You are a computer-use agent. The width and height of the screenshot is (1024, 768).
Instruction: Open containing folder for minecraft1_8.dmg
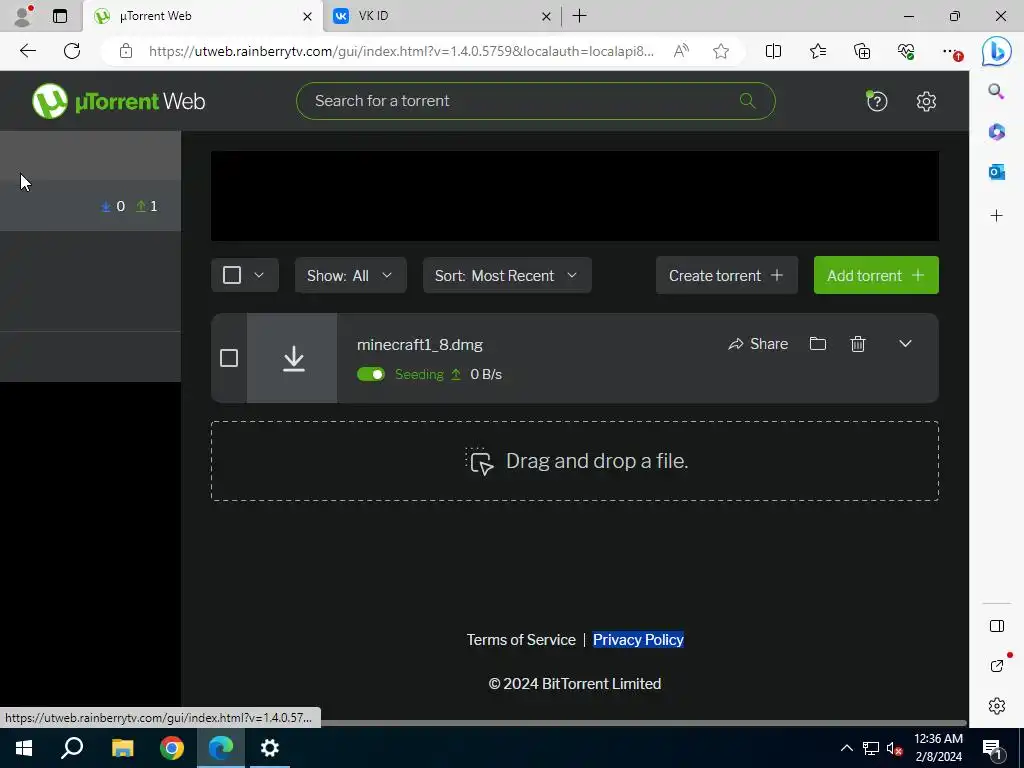click(818, 344)
